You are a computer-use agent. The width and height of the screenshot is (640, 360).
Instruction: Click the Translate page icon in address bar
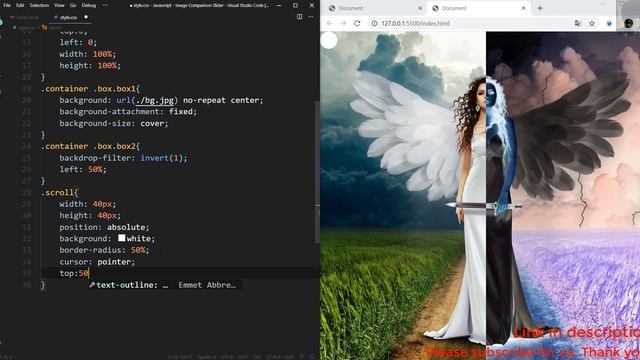[x=578, y=23]
